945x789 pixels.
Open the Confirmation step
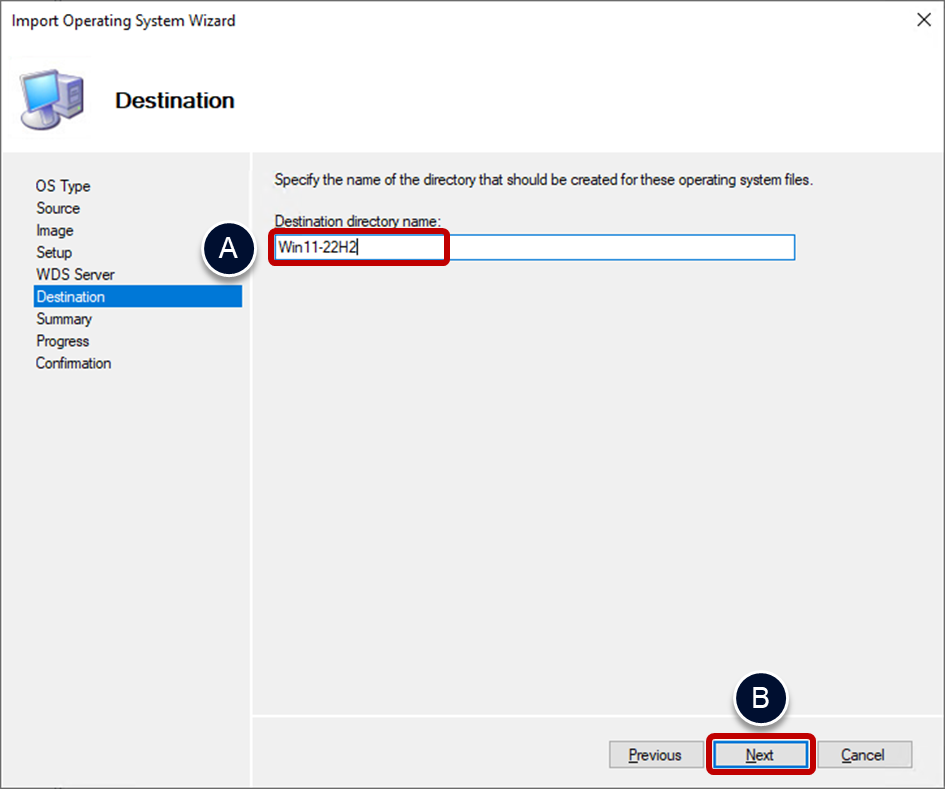[73, 363]
